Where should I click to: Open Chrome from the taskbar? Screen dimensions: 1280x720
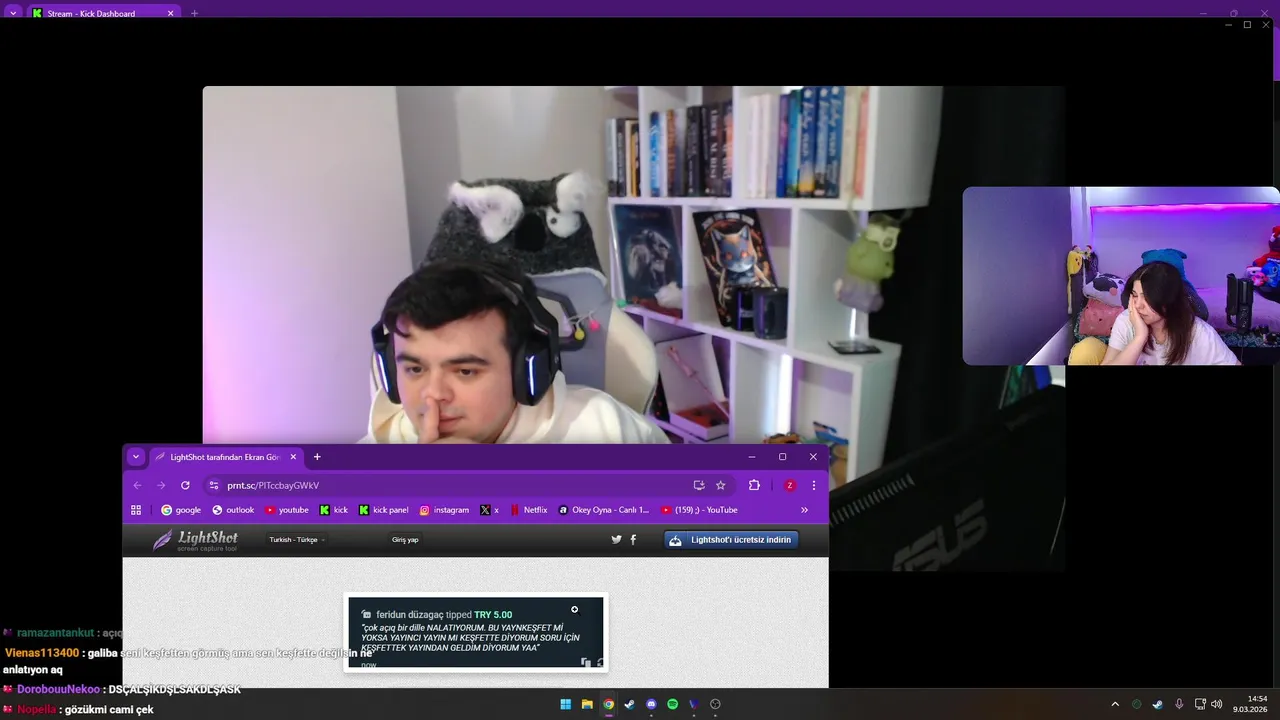[609, 704]
